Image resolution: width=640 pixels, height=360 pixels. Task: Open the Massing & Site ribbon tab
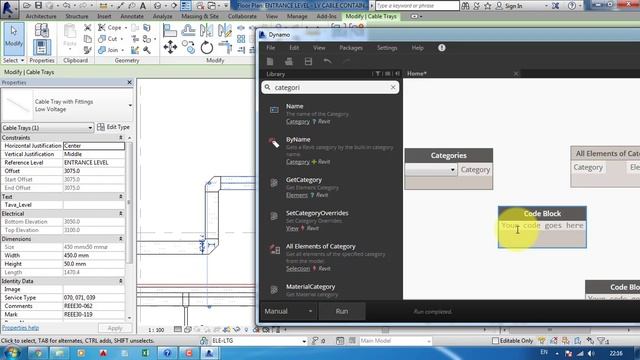click(x=200, y=16)
